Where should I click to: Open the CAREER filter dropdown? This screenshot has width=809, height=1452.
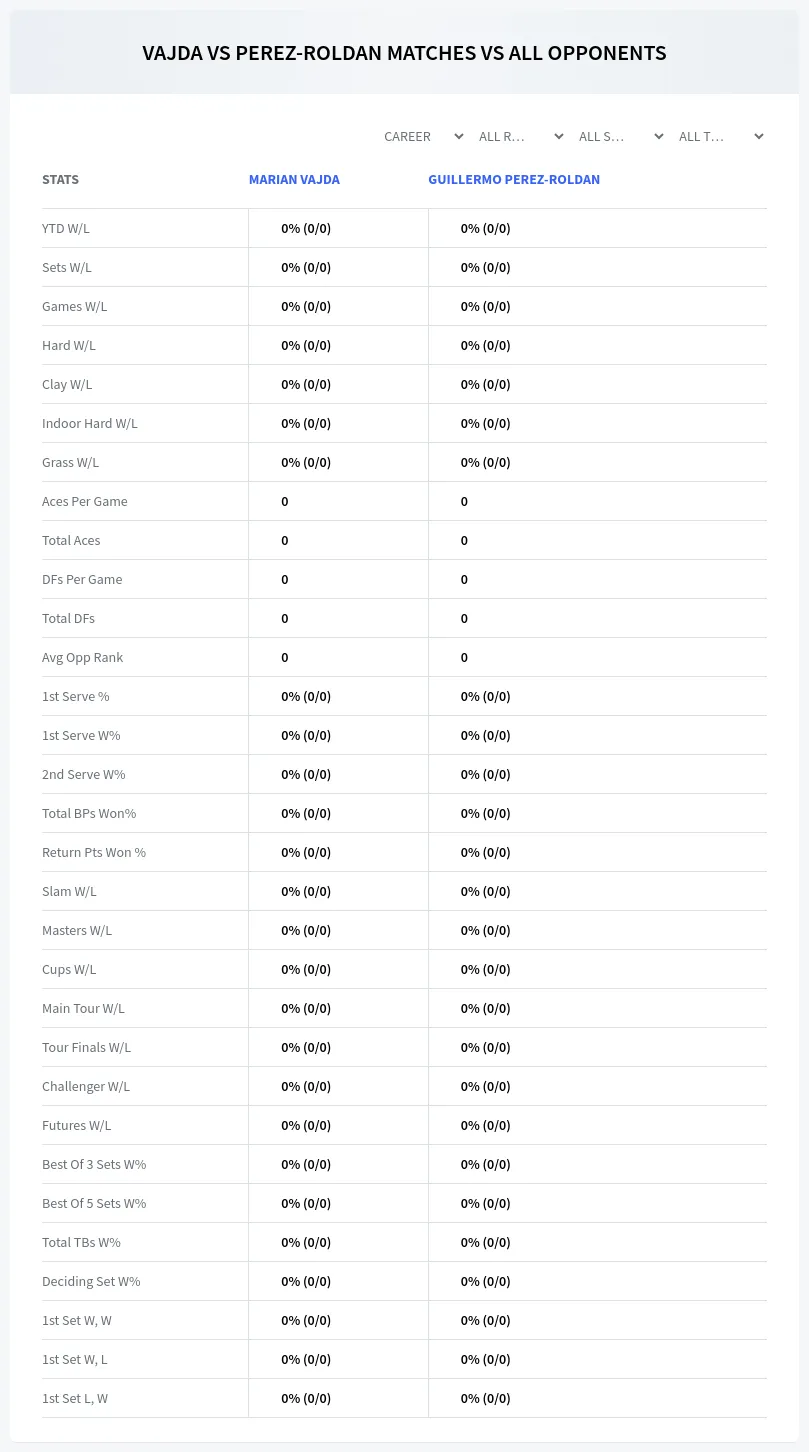coord(423,136)
